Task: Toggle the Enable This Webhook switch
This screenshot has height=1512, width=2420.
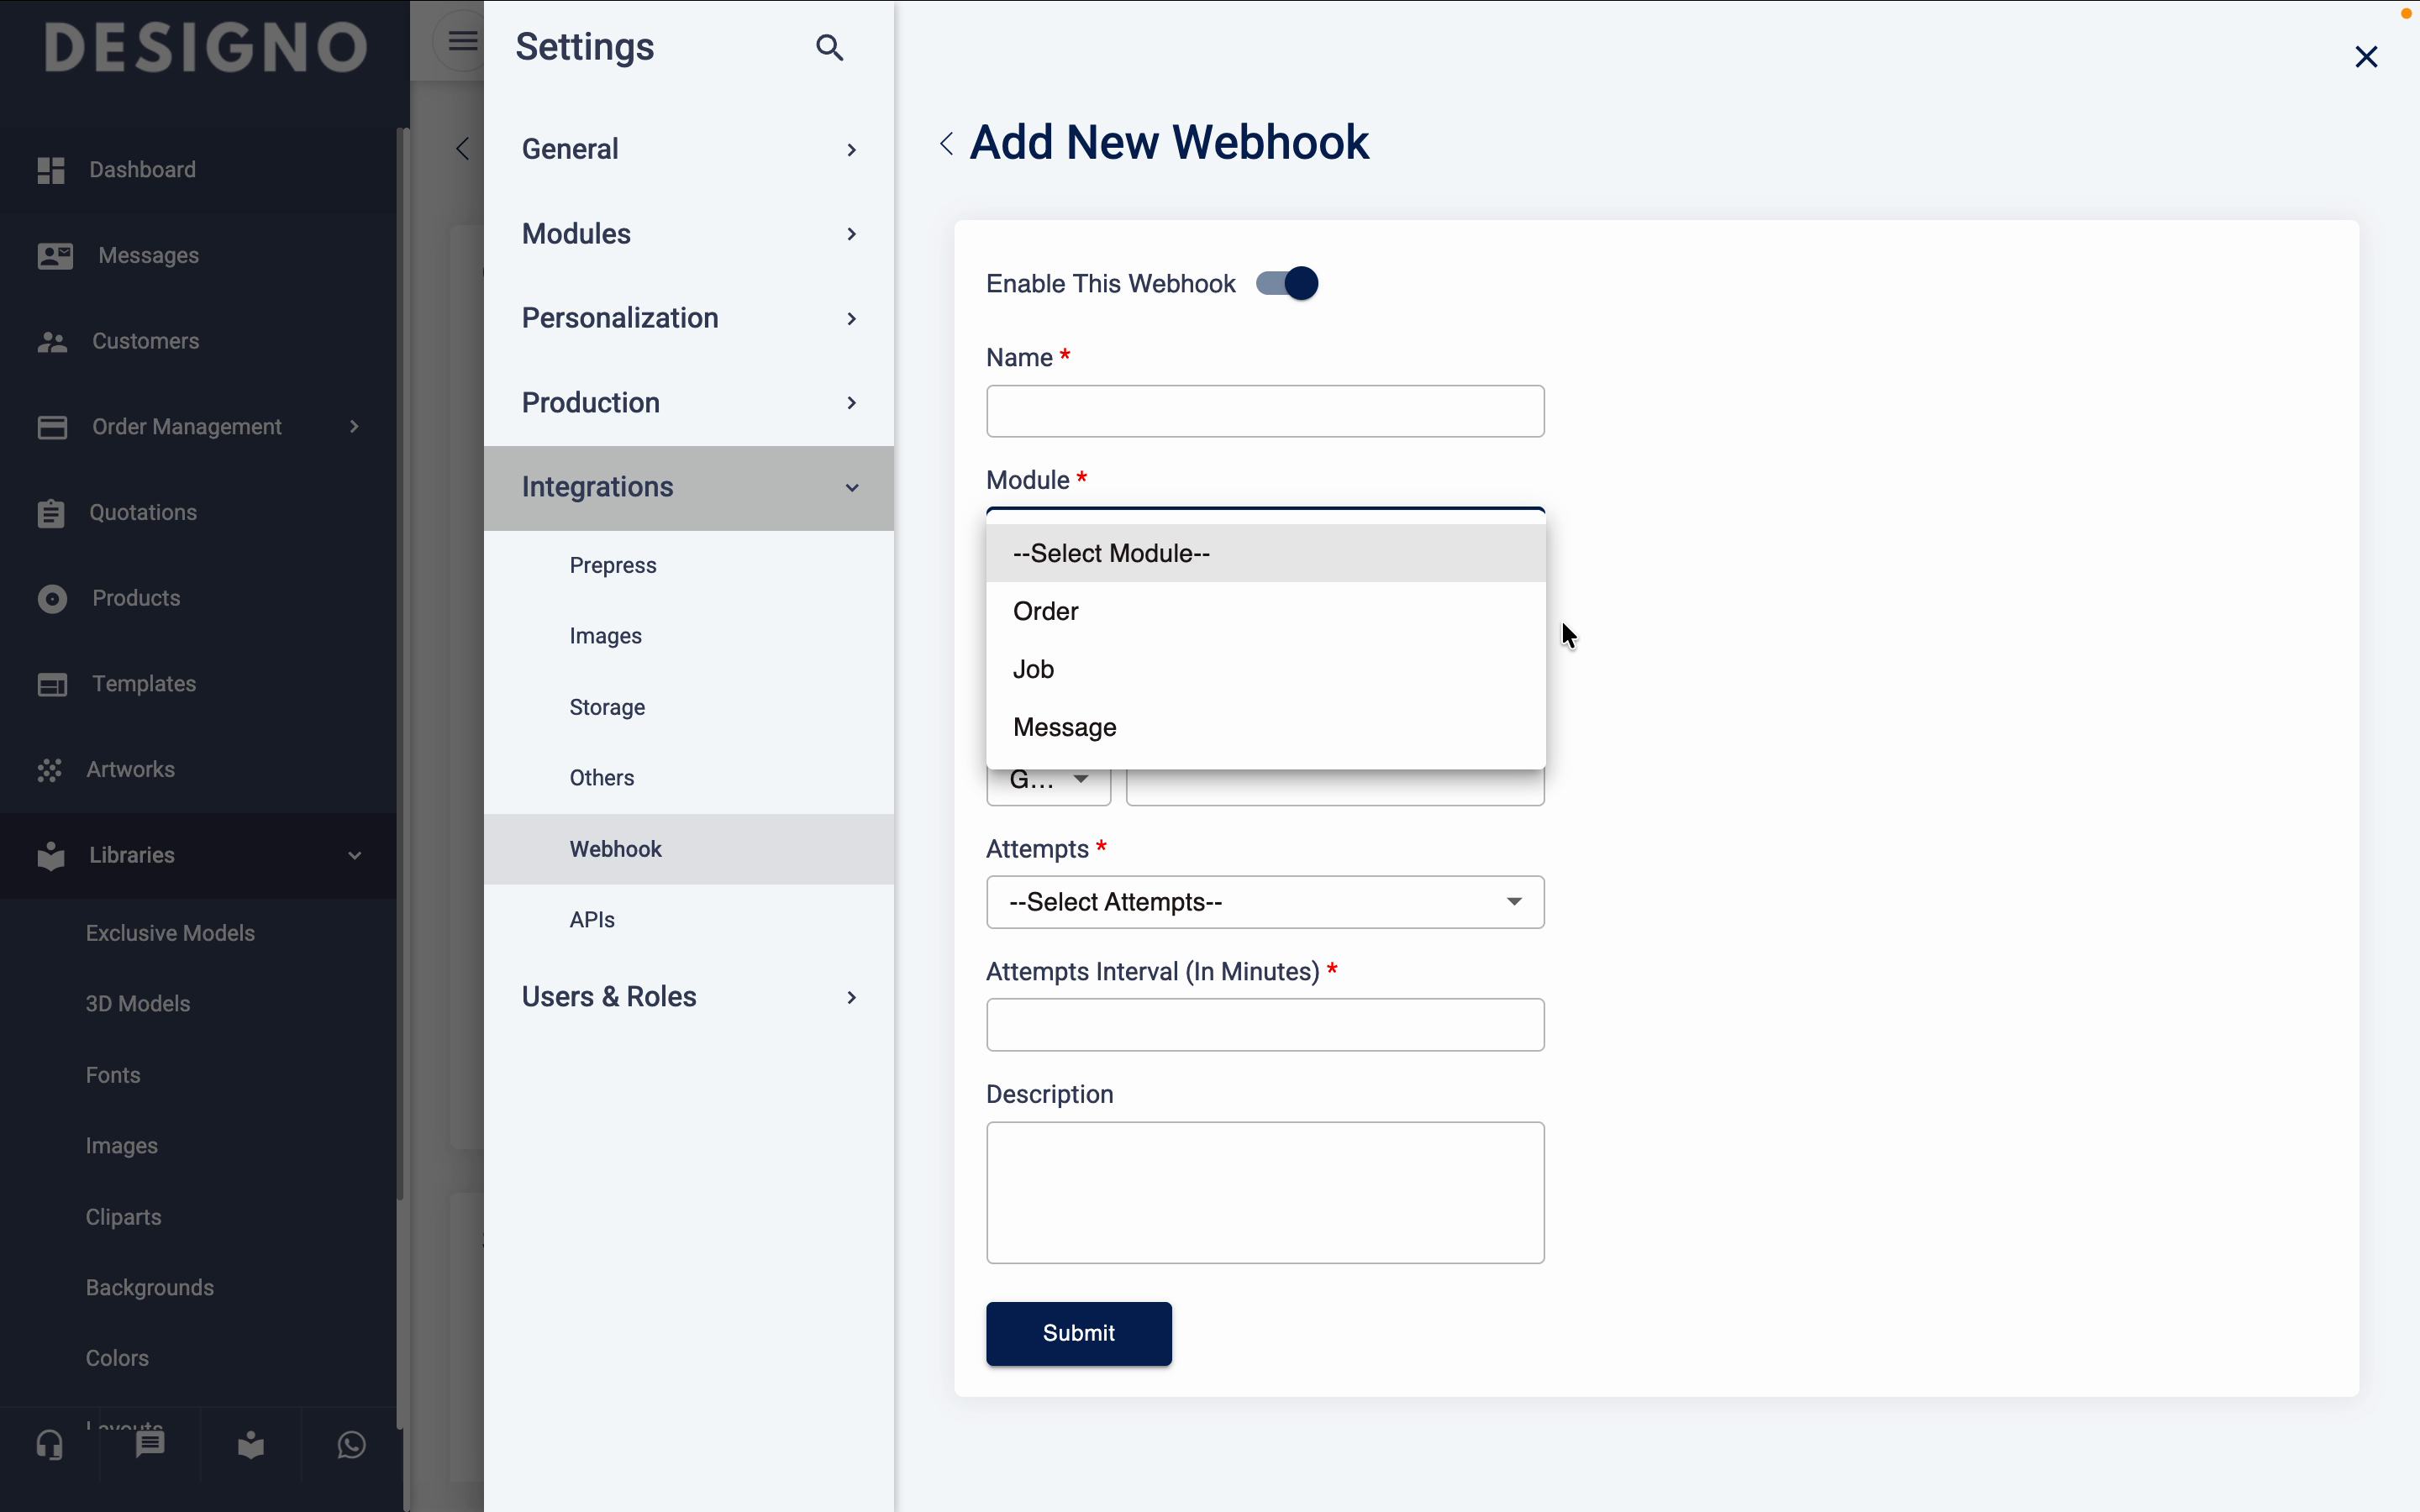Action: tap(1288, 284)
